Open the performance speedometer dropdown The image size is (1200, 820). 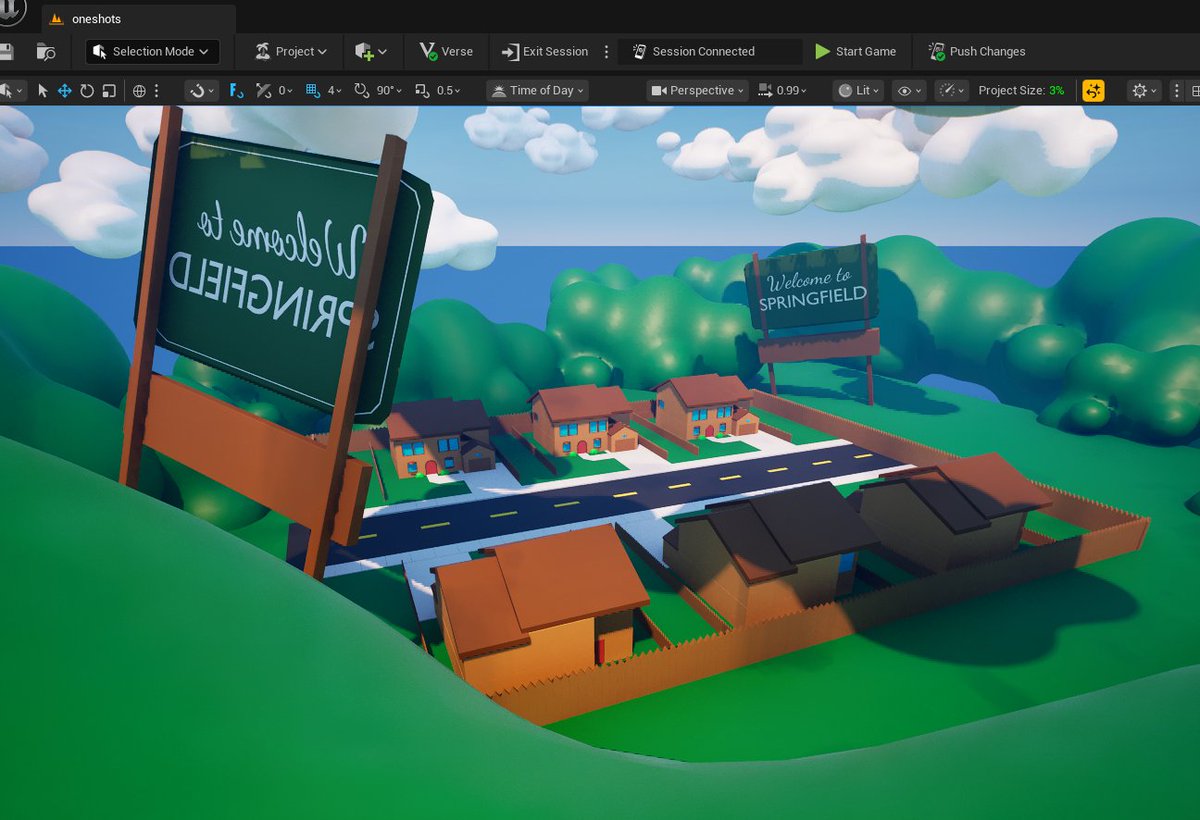951,90
